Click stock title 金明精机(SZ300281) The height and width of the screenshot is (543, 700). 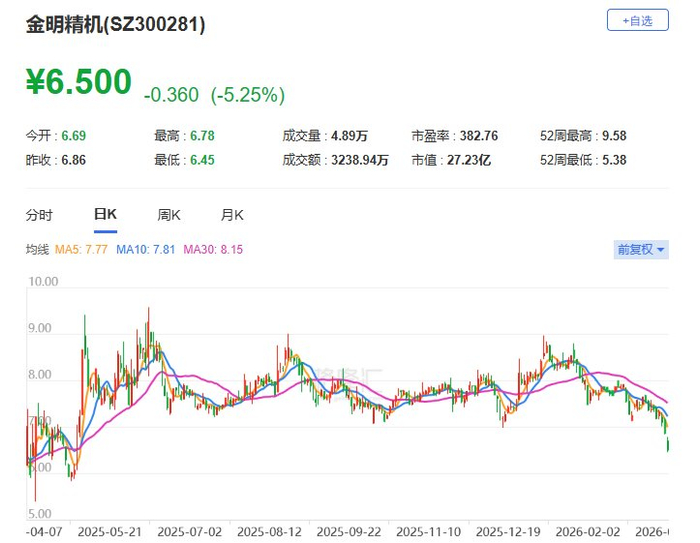[x=116, y=25]
